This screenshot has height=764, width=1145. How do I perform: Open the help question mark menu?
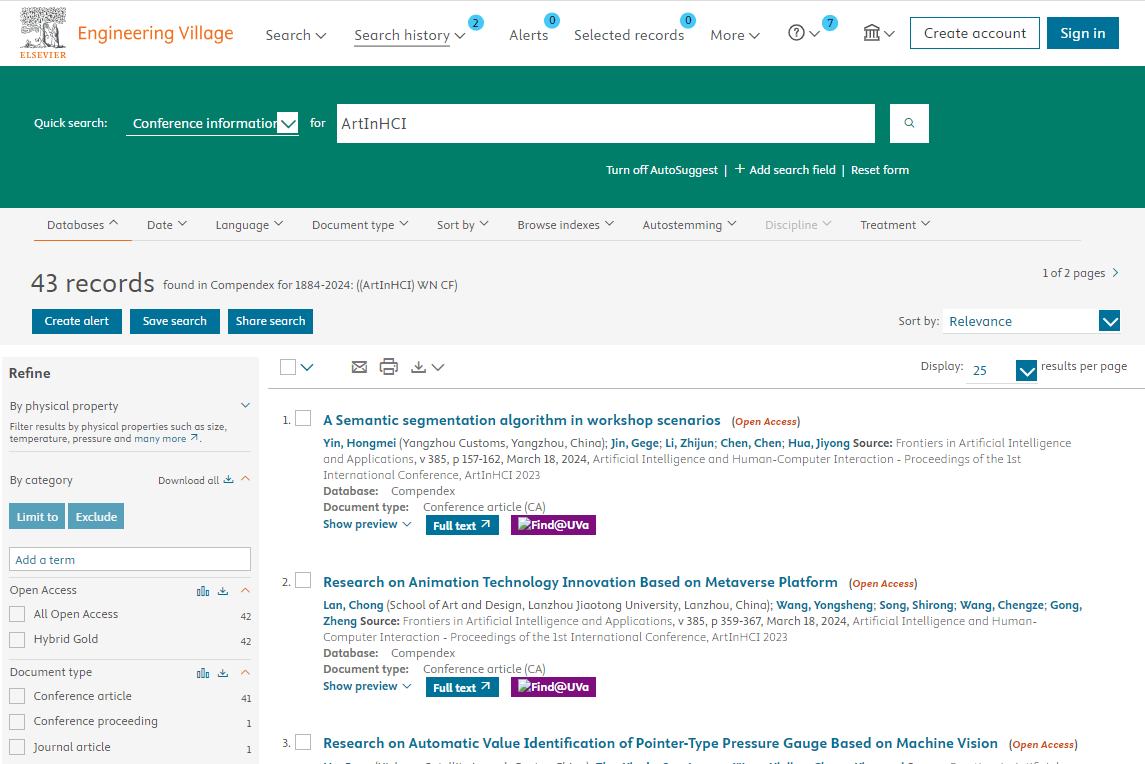(803, 34)
